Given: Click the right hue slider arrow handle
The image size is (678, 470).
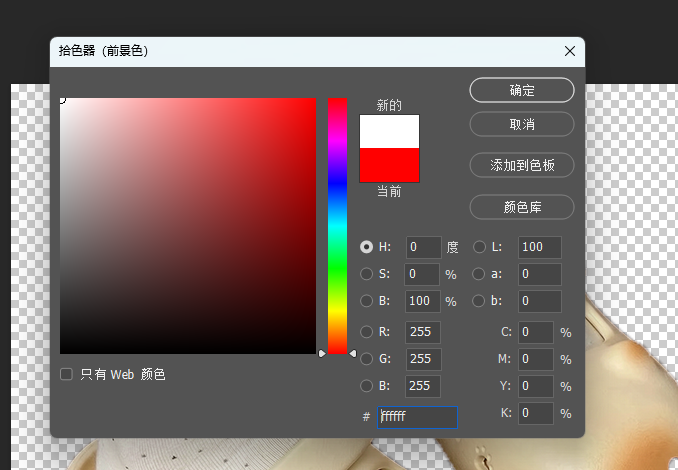Looking at the screenshot, I should coord(353,354).
